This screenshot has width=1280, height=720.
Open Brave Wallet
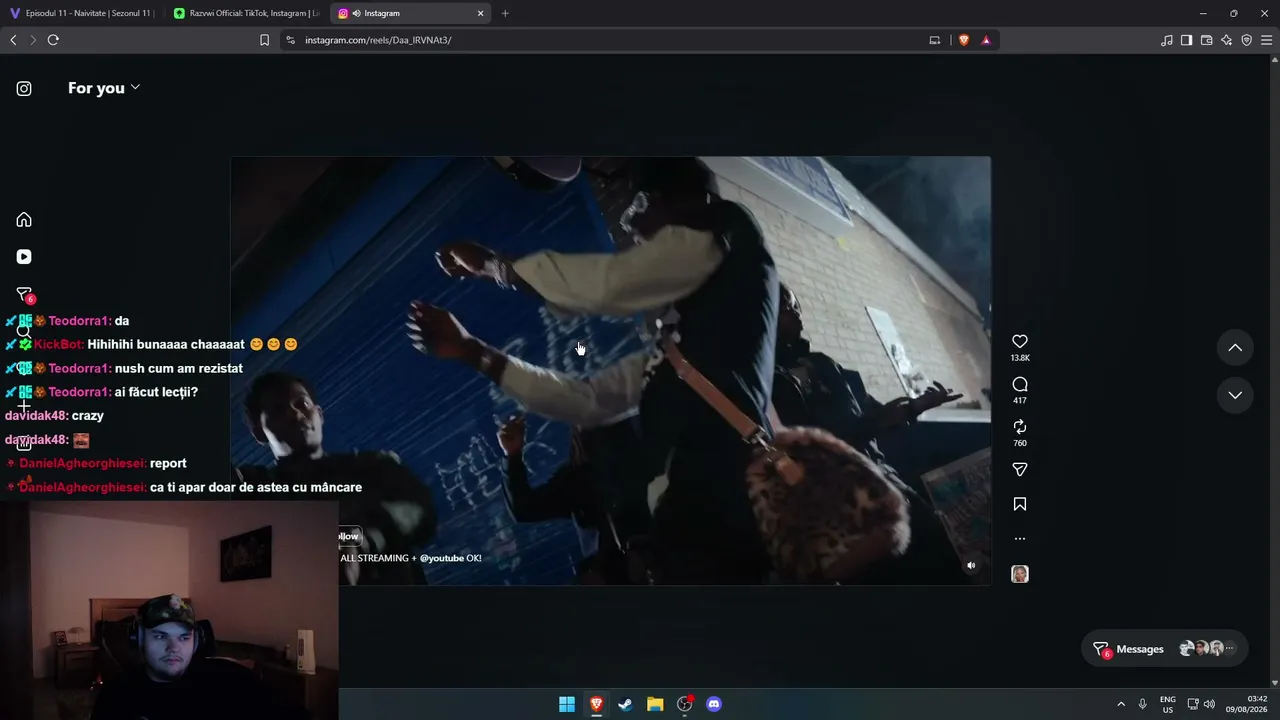tap(1207, 40)
